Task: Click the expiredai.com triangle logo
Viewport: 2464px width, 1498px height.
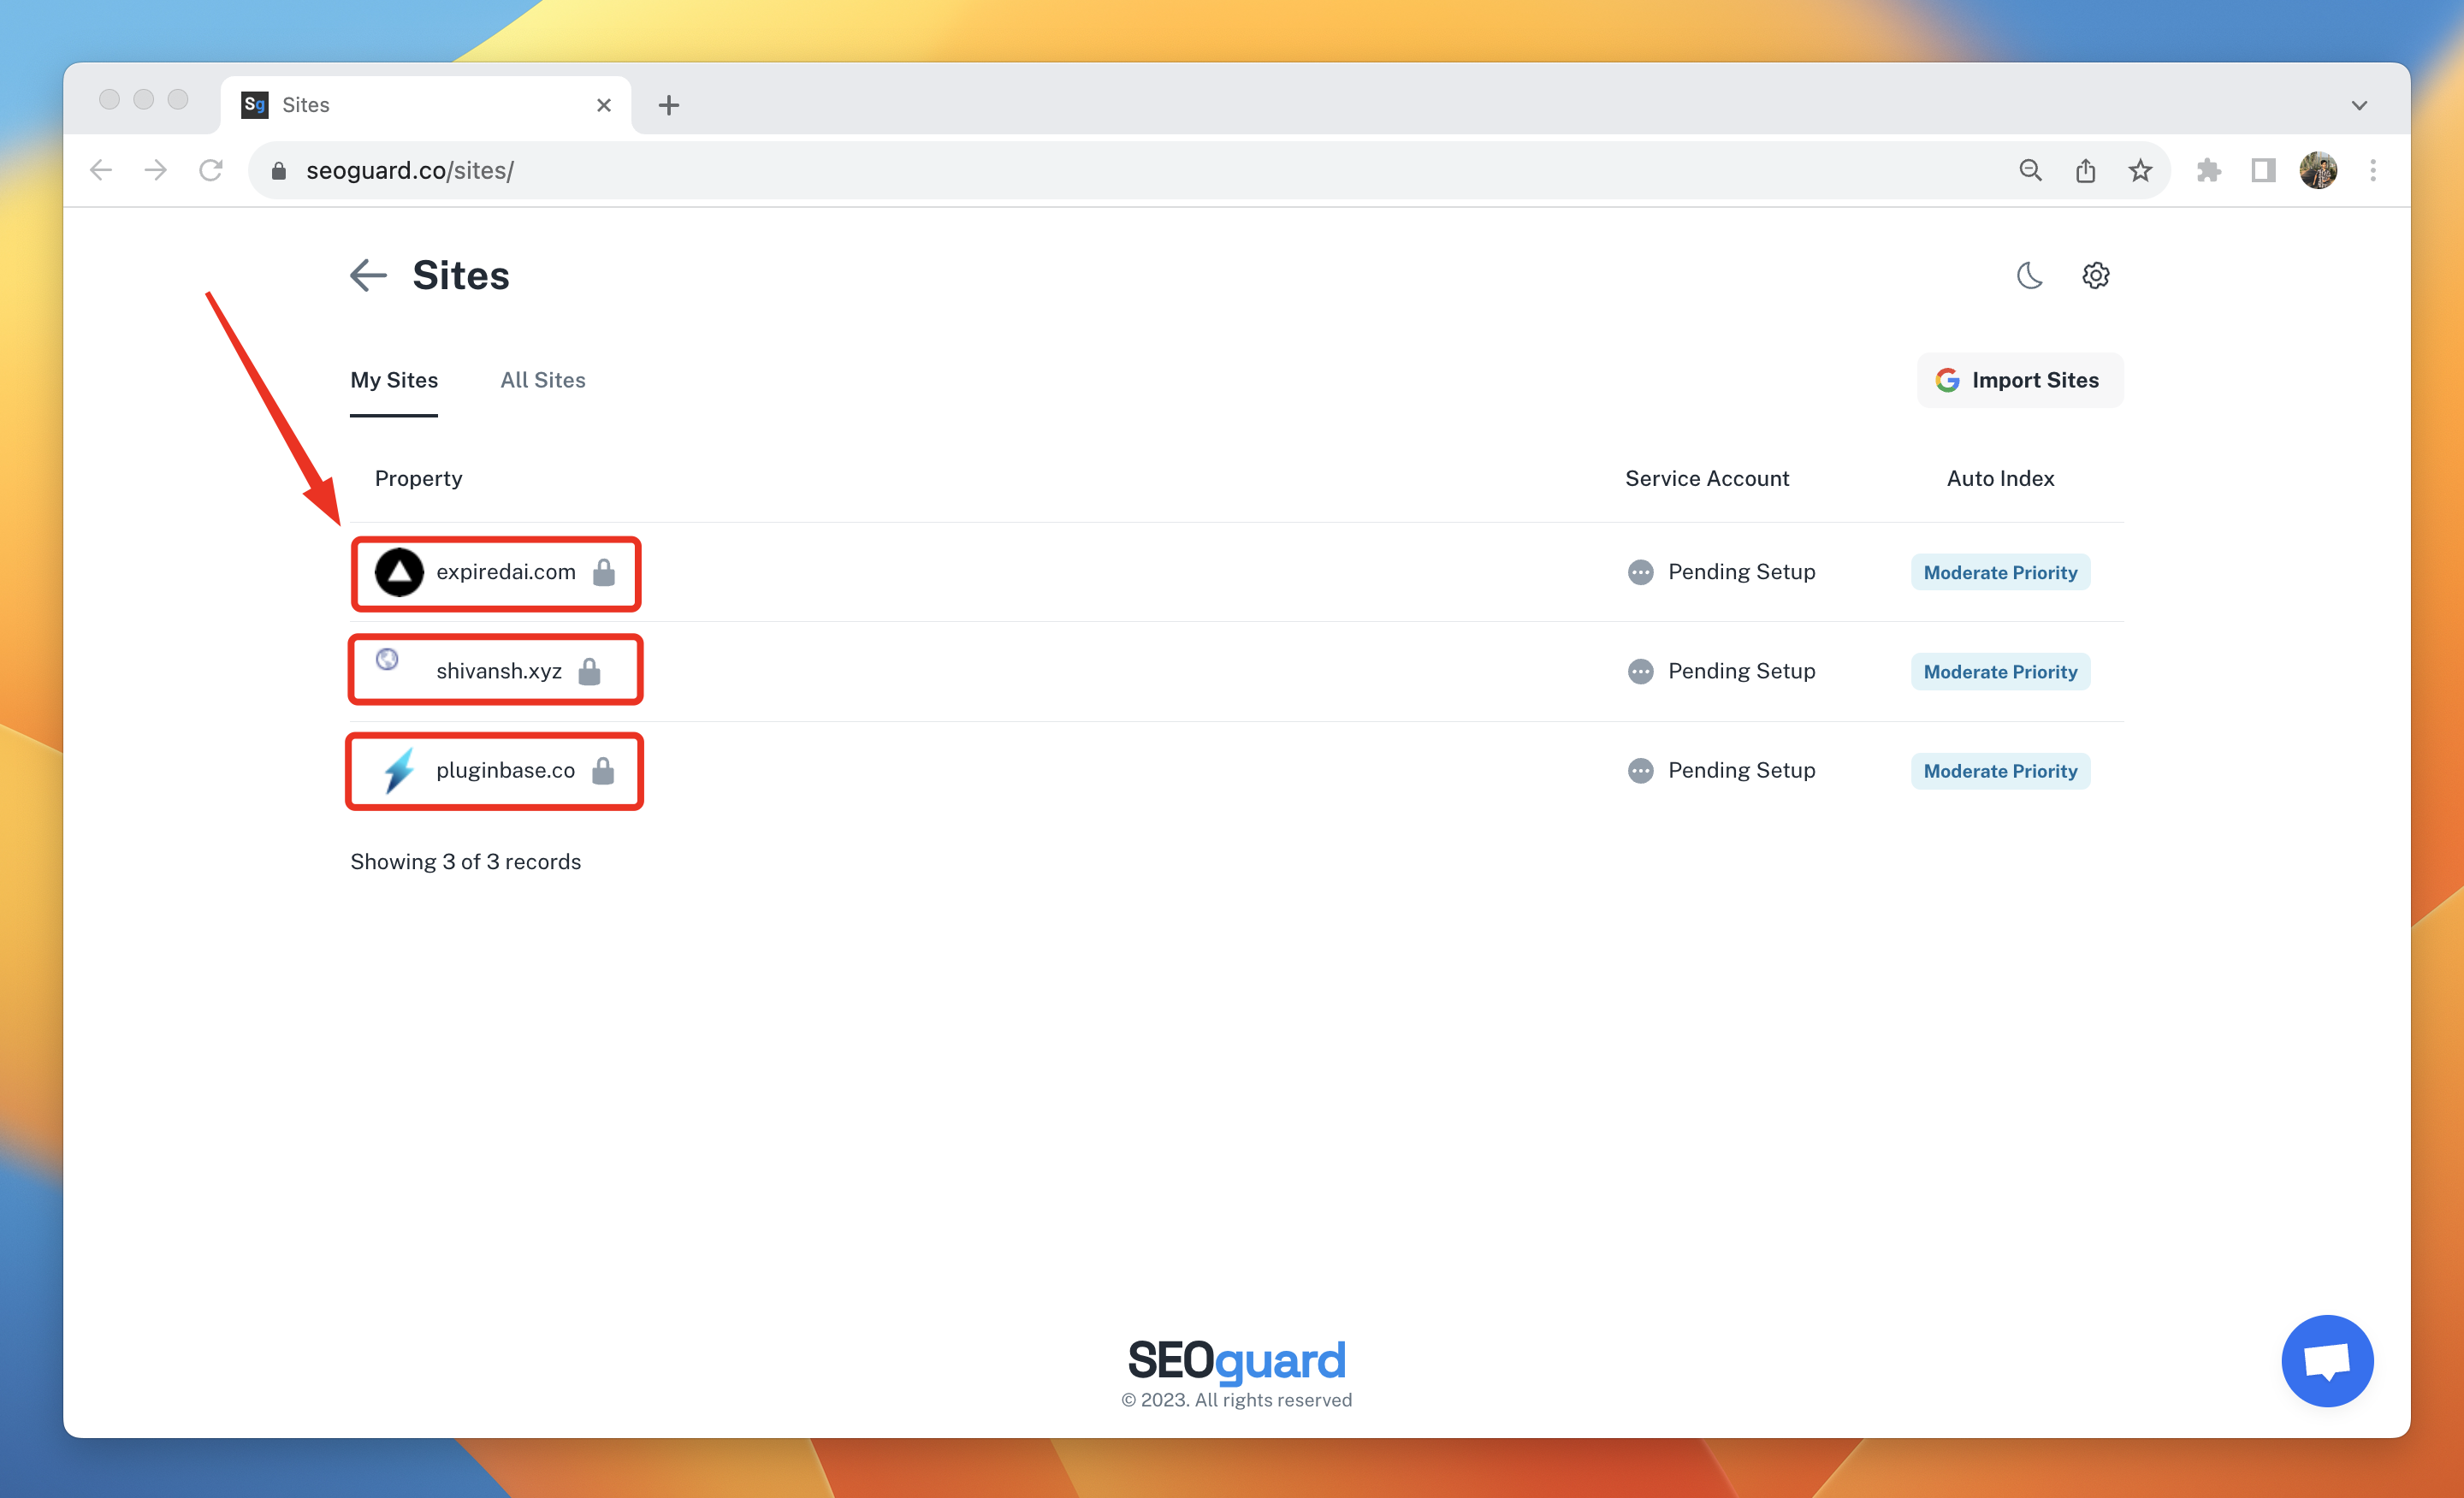Action: click(x=399, y=572)
